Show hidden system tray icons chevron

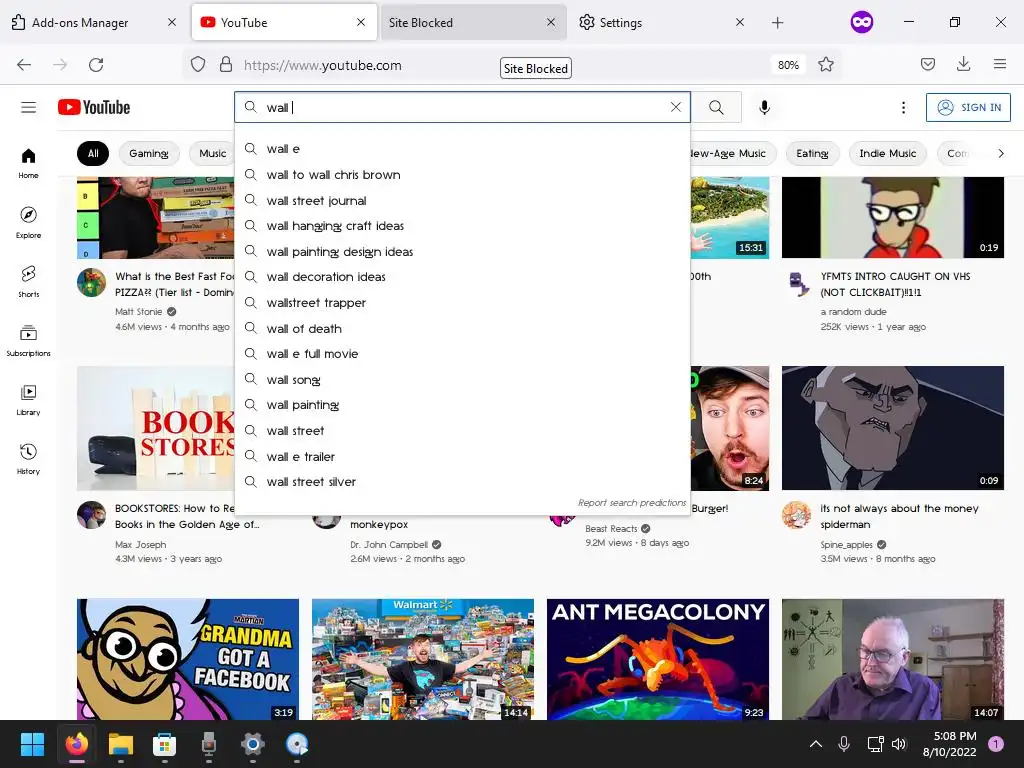[x=816, y=744]
